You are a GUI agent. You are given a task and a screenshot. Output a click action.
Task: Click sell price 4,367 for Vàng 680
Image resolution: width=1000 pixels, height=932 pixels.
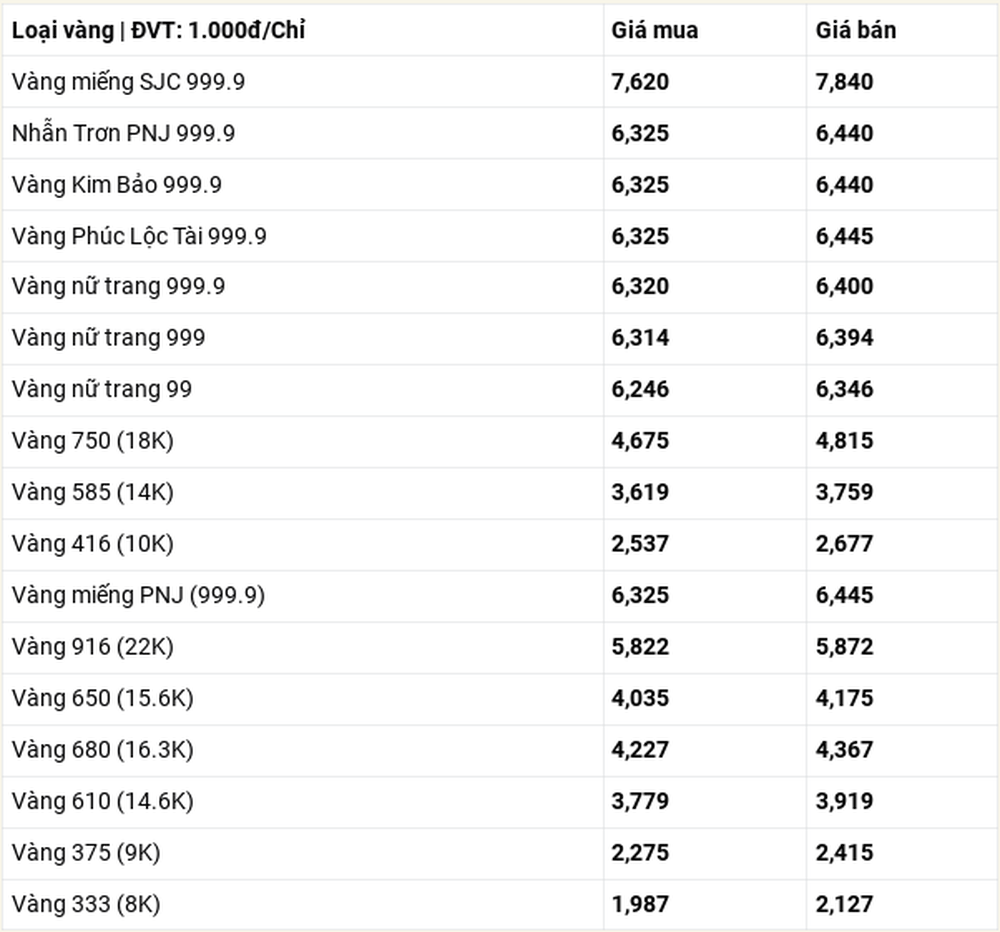pos(844,750)
